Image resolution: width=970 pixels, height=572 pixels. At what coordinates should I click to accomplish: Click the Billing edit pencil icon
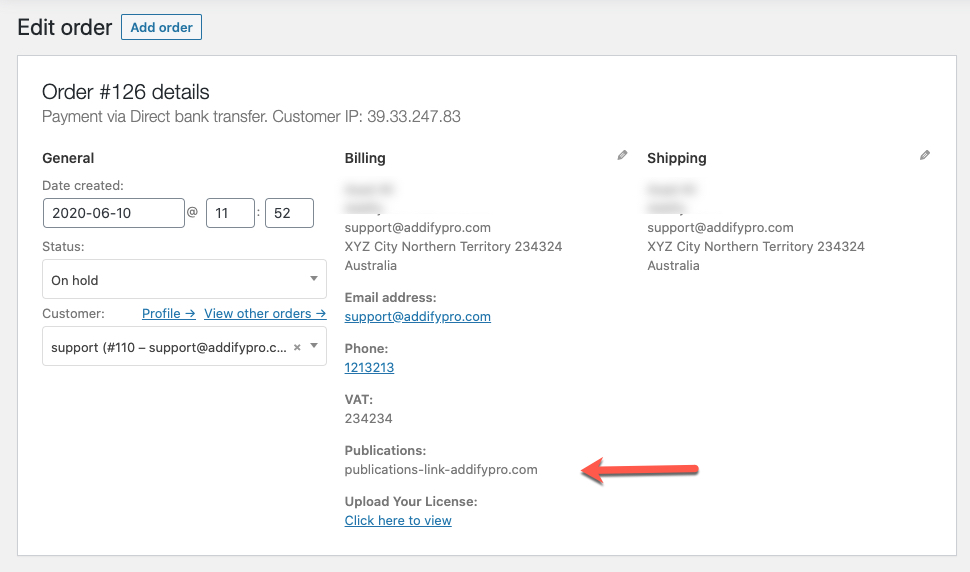coord(623,156)
